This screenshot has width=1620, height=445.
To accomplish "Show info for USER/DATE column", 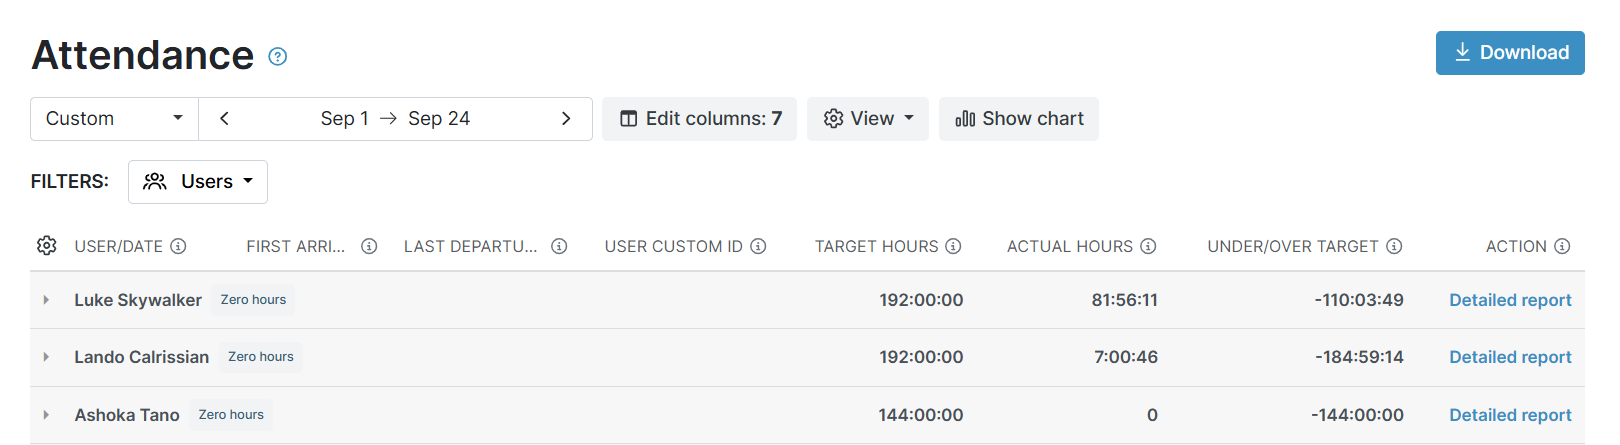I will [178, 246].
